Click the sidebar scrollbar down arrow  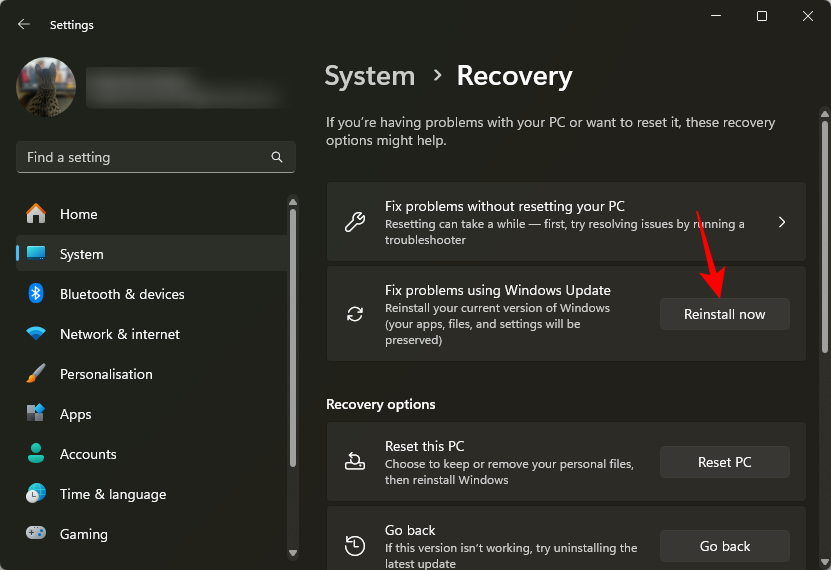point(293,552)
